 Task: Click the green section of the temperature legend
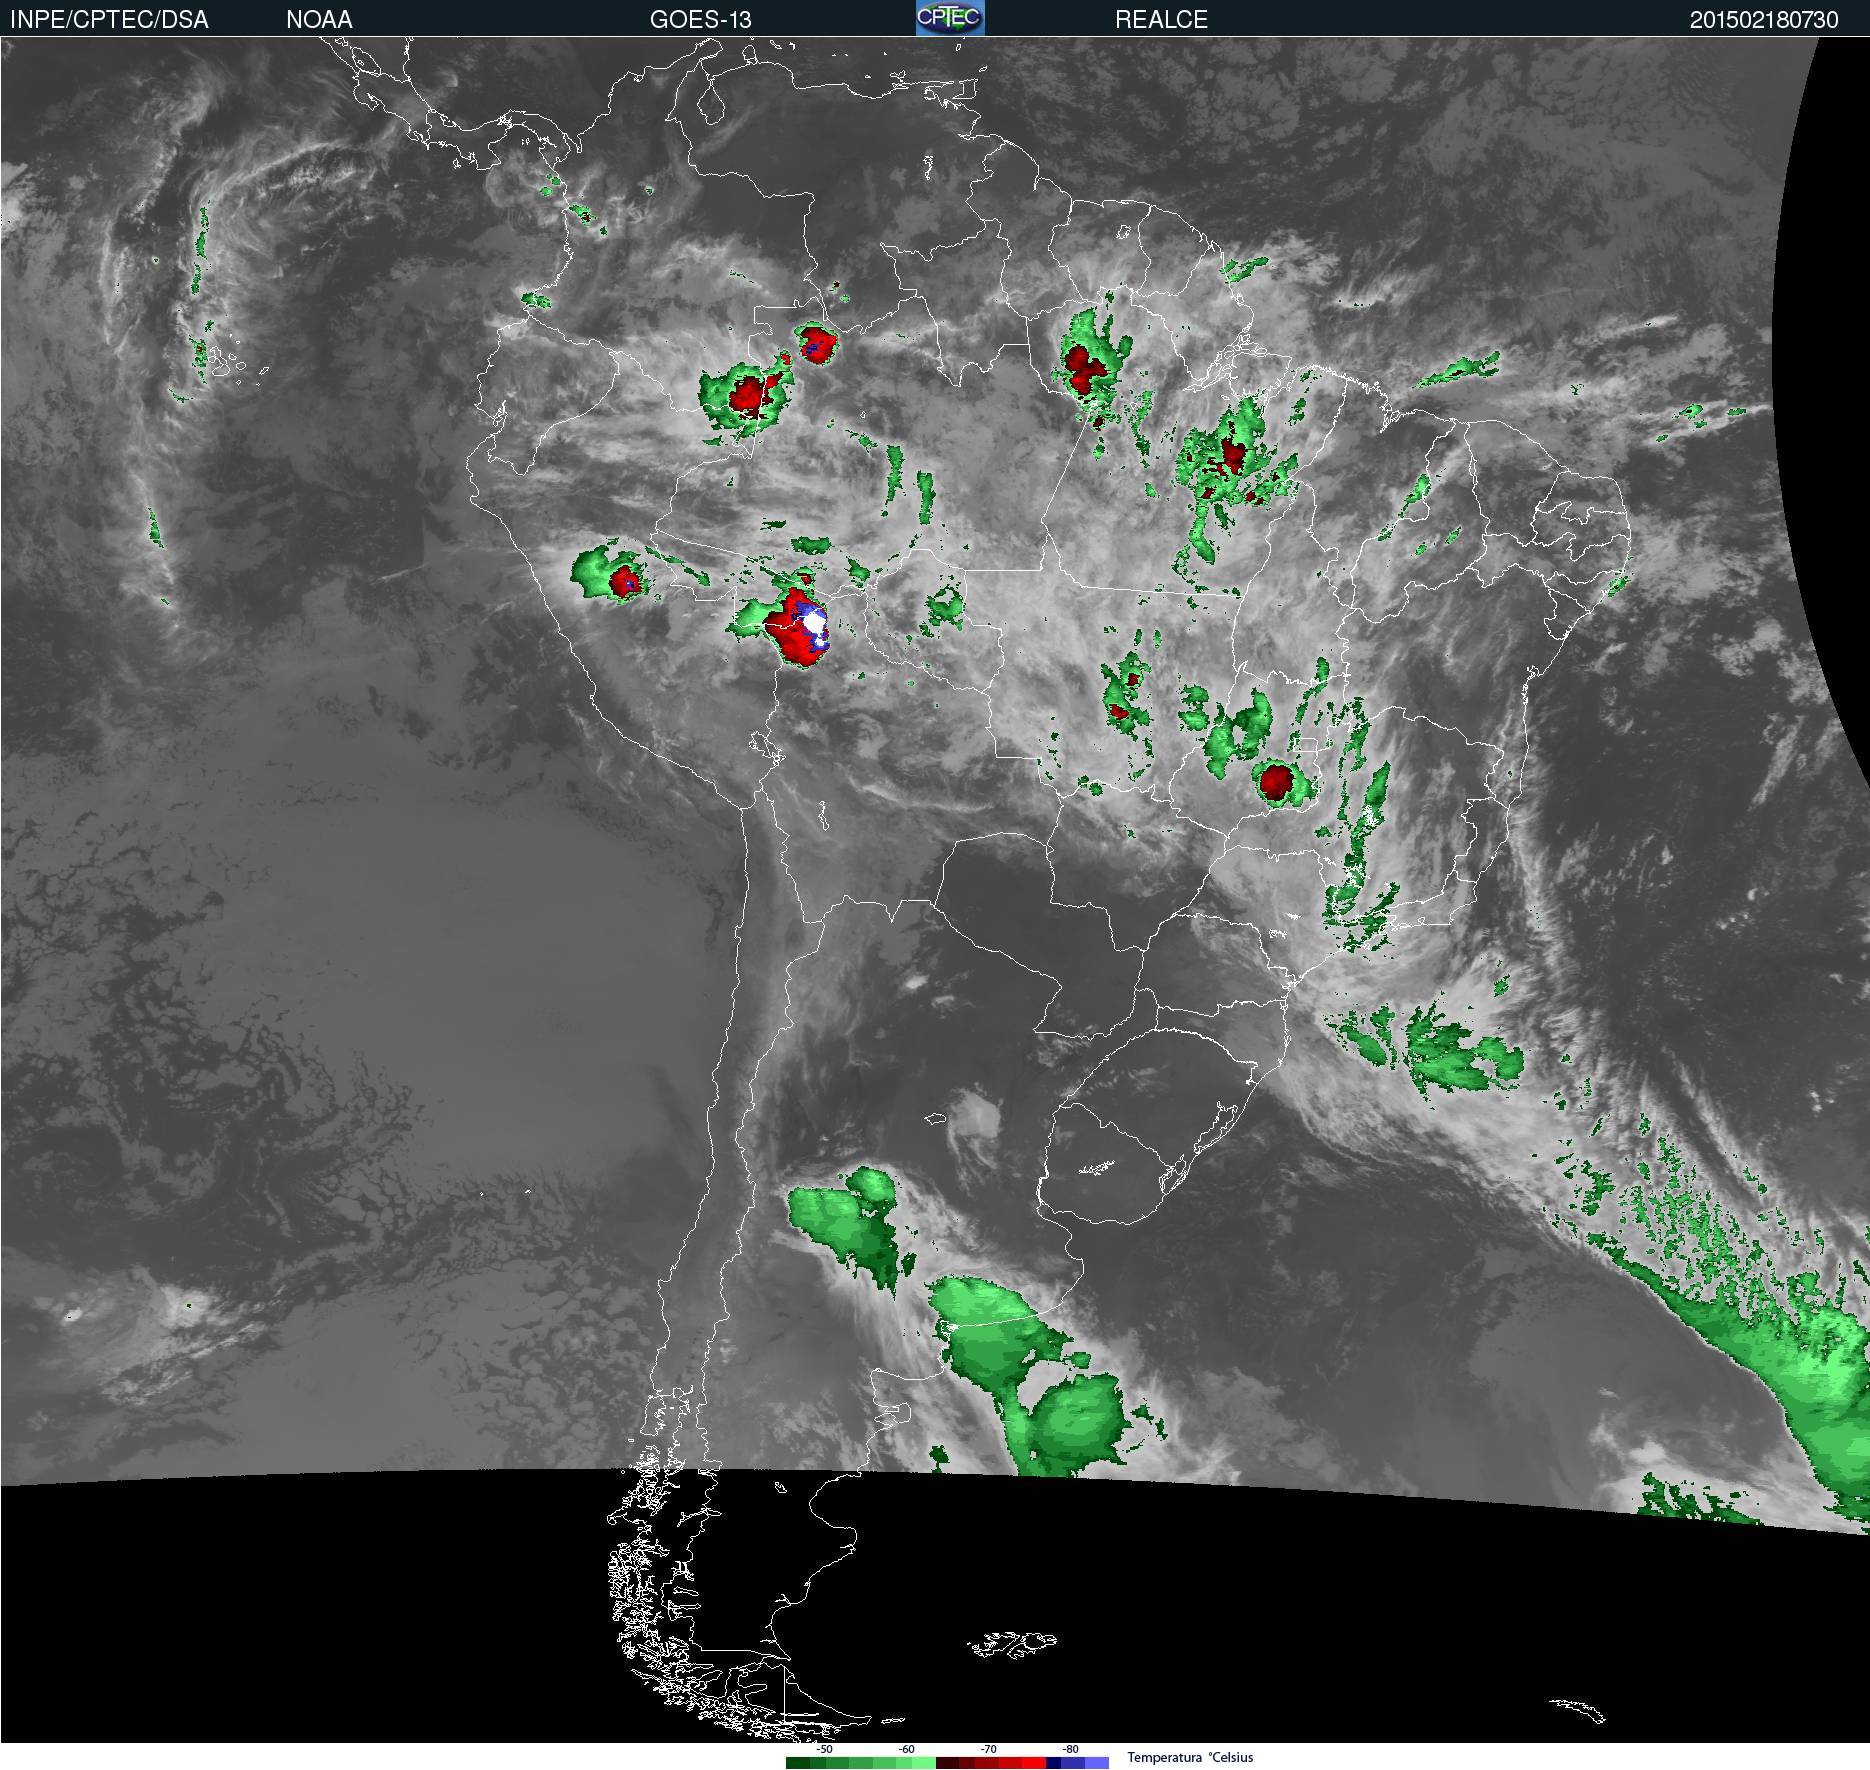point(861,1763)
